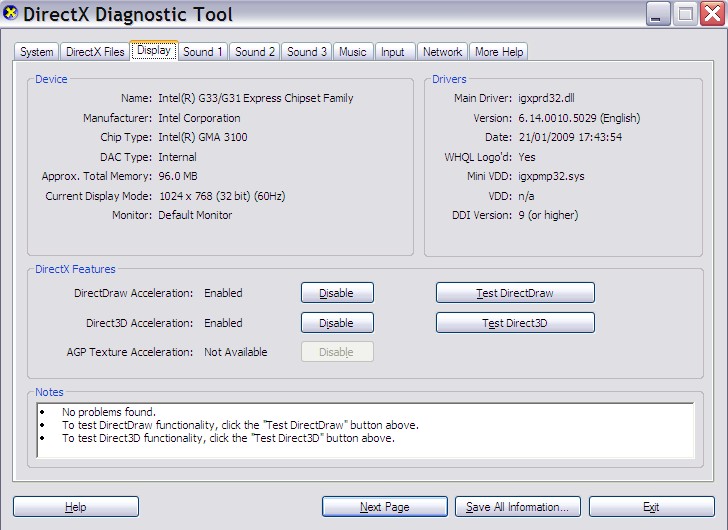Open the Music tab
Viewport: 728px width, 530px height.
[x=352, y=52]
